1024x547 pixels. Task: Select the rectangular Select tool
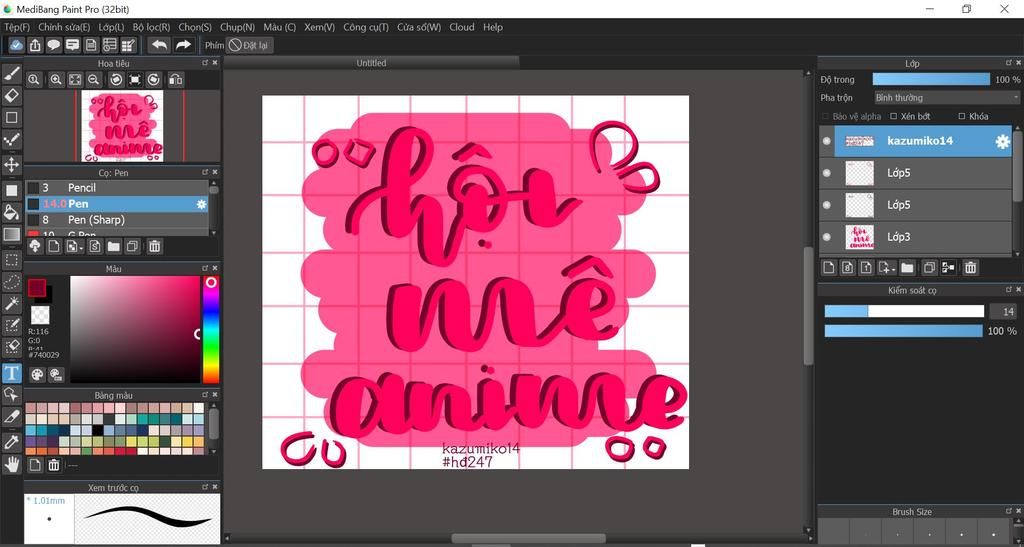[x=12, y=260]
